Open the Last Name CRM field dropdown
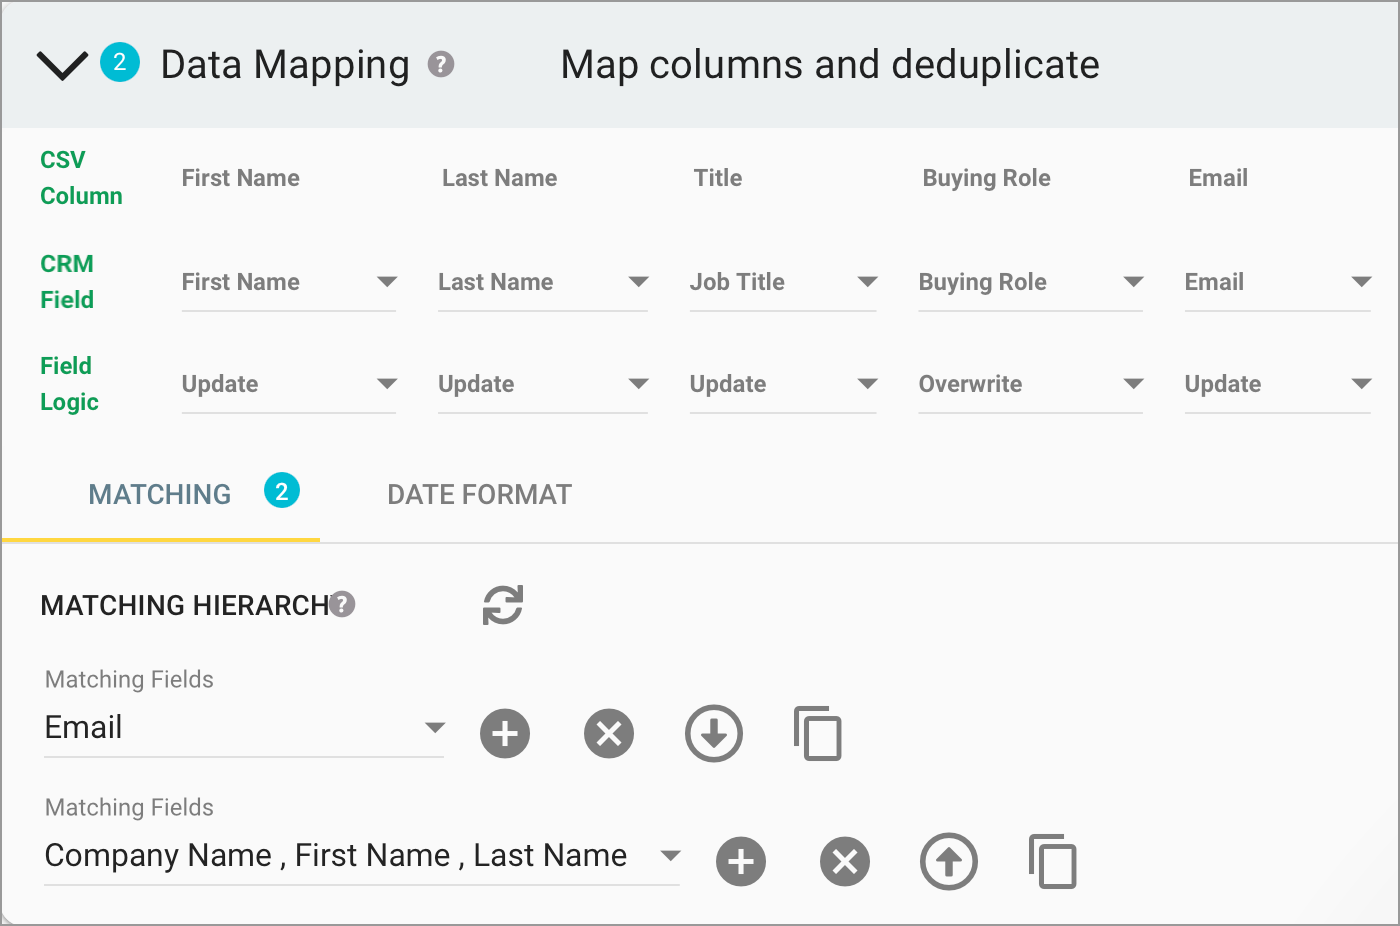The width and height of the screenshot is (1400, 926). [543, 283]
